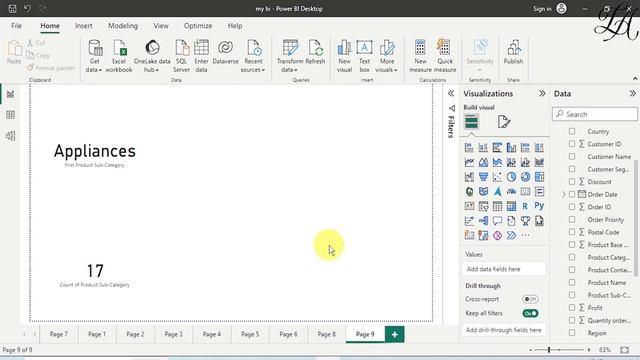
Task: Click Sign in link
Action: point(542,9)
